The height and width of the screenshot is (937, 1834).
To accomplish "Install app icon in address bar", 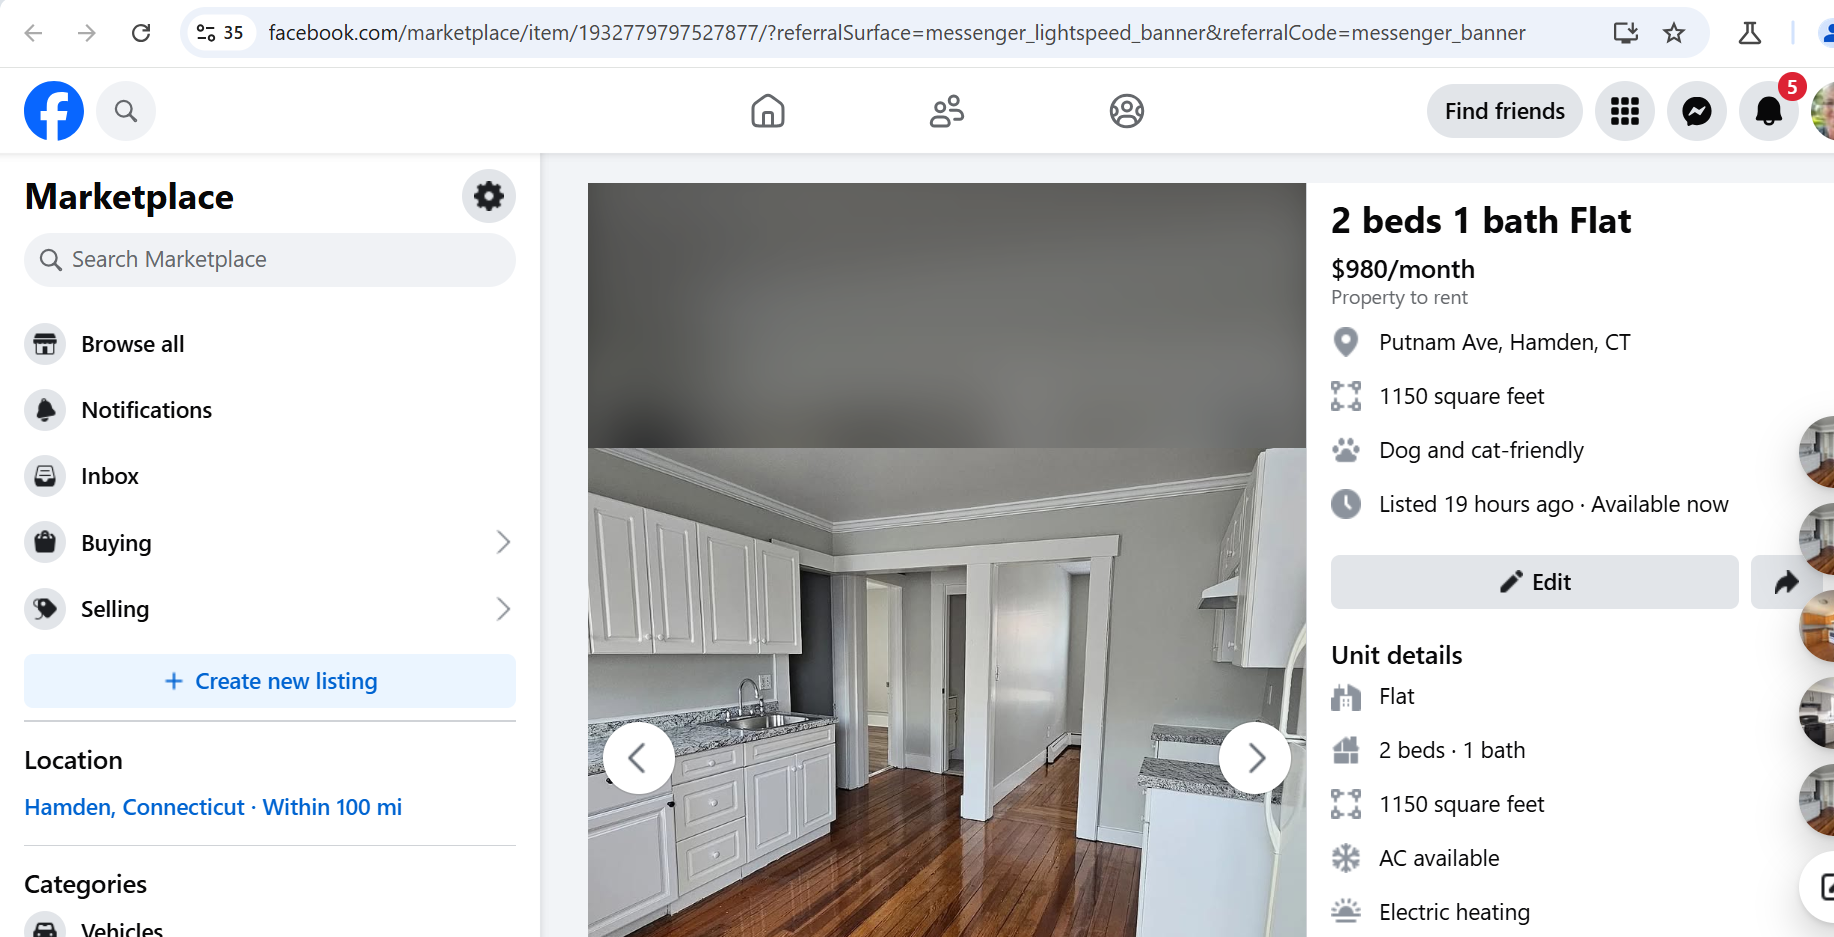I will coord(1626,33).
